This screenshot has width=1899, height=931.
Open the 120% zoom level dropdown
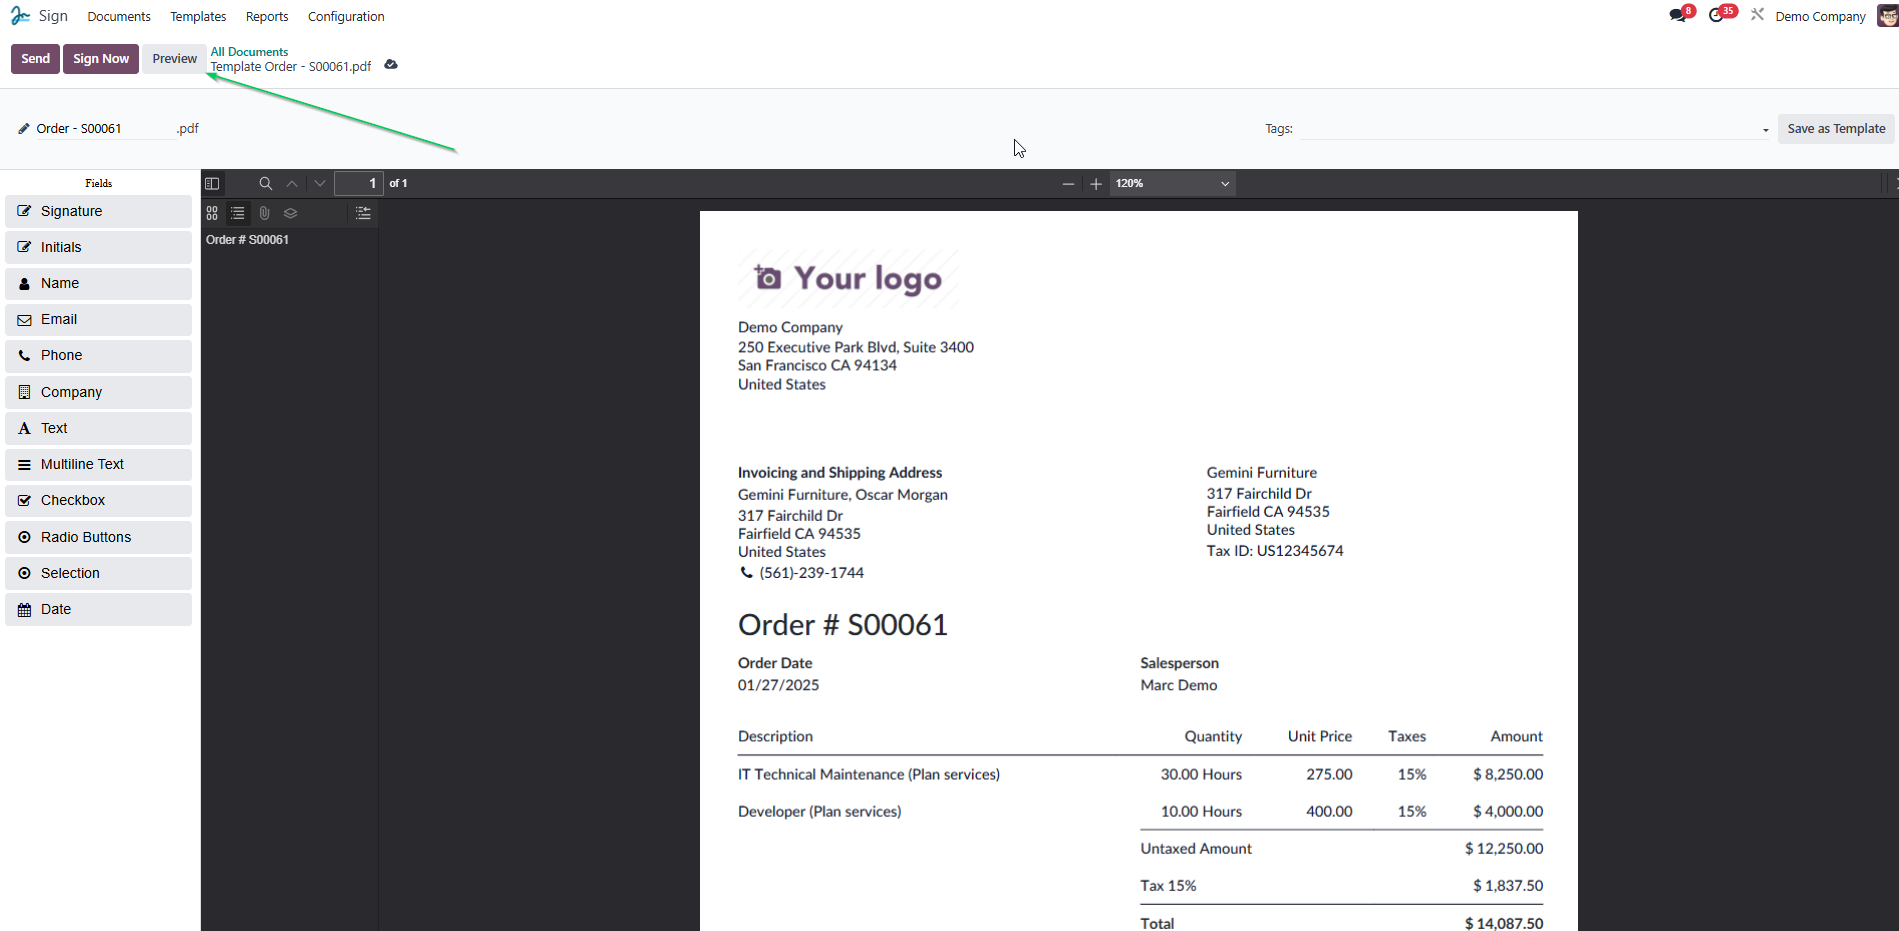pos(1172,184)
